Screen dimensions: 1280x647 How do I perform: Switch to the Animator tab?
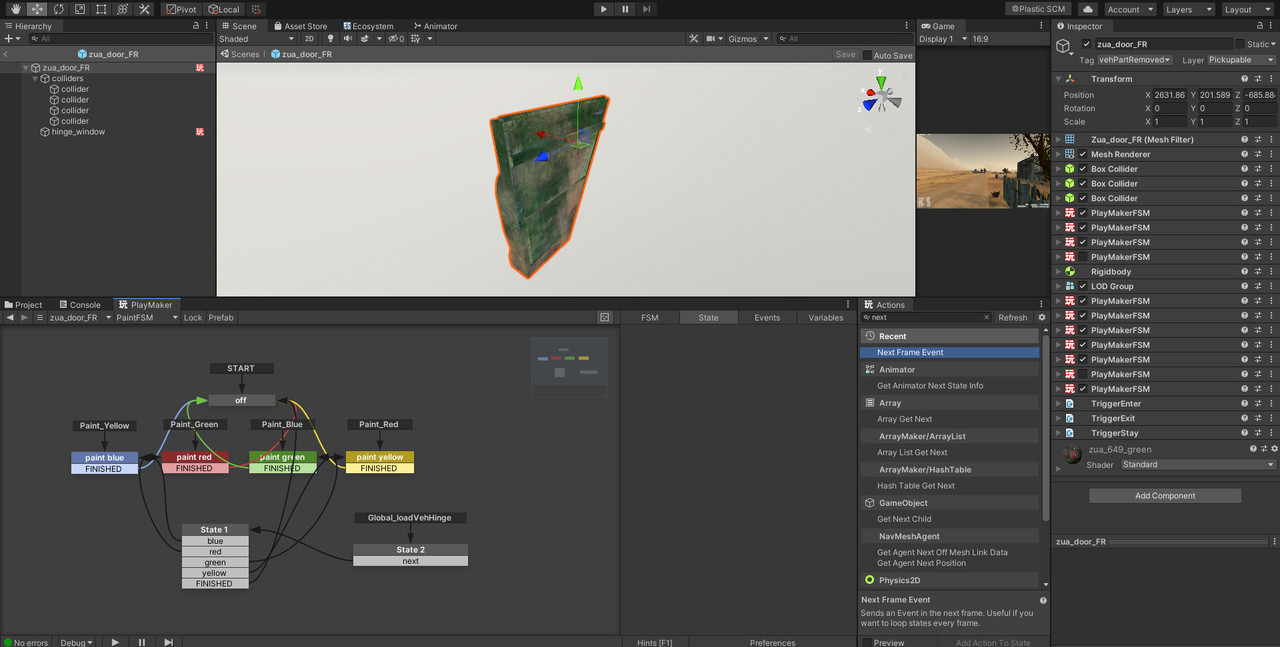coord(434,26)
